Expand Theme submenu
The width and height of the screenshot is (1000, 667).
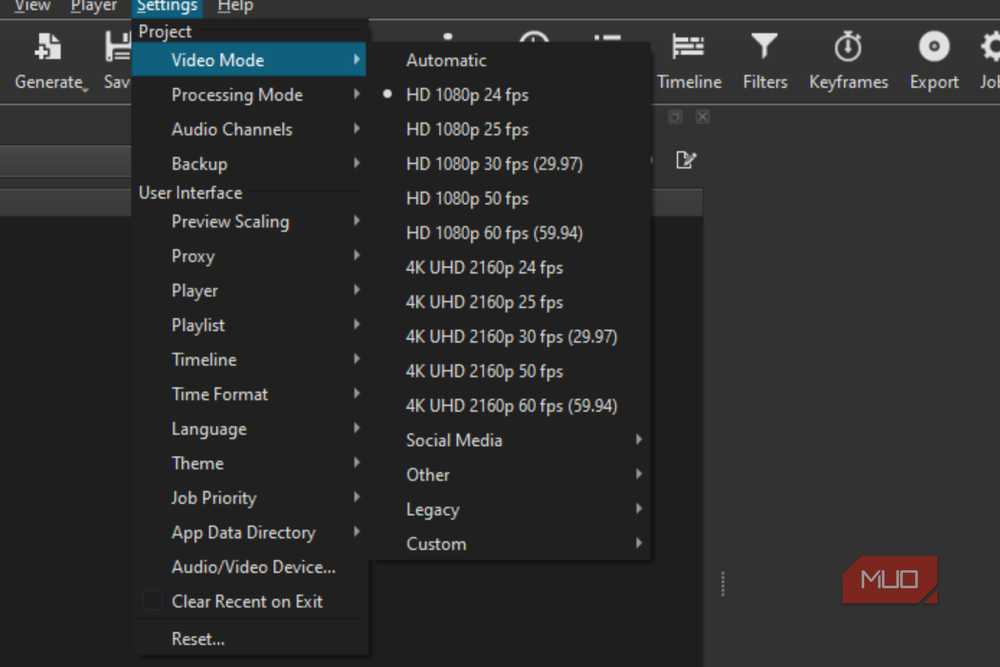[x=249, y=463]
